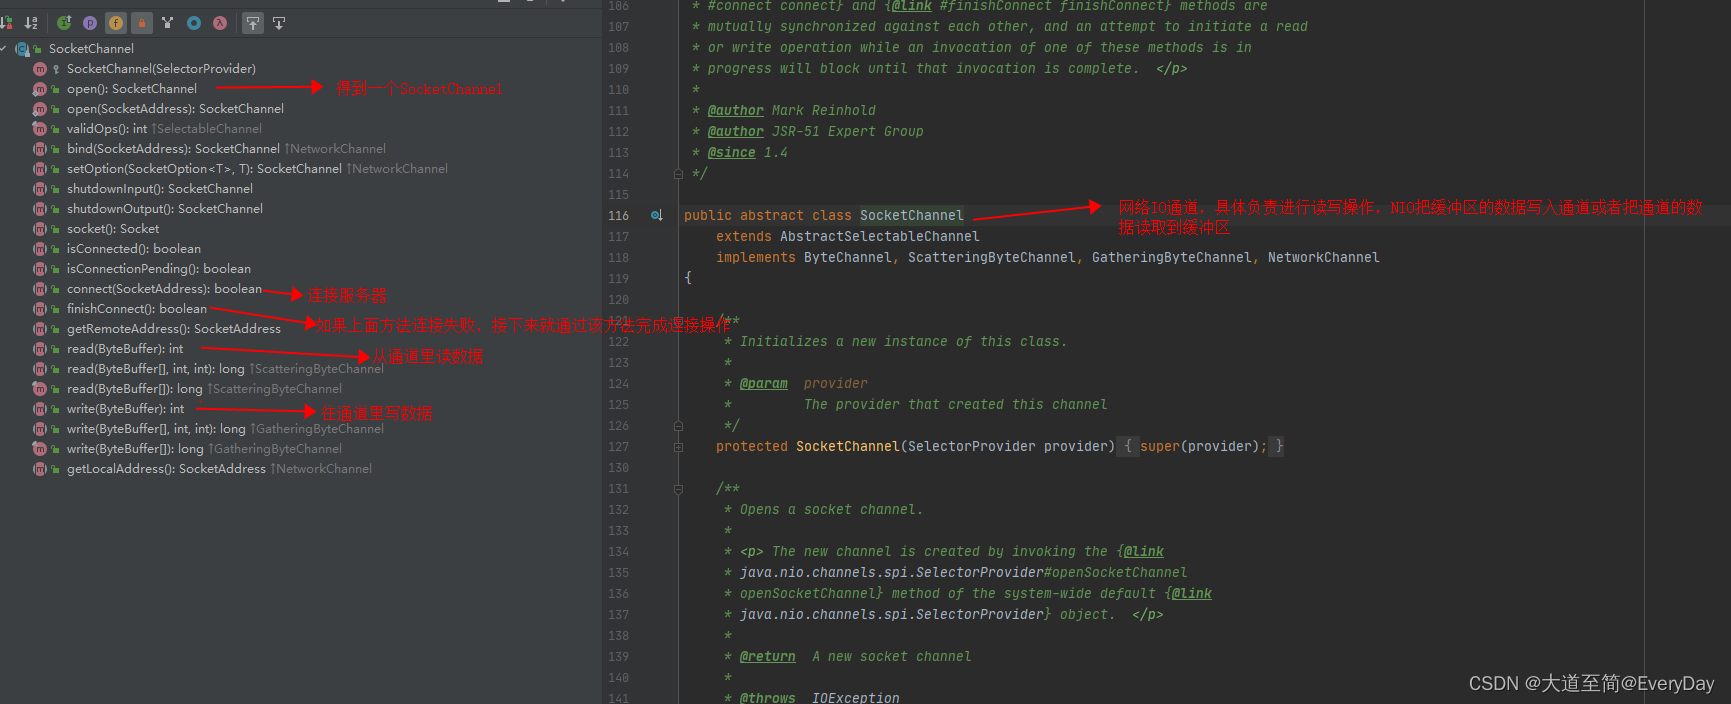Toggle Show Inherited members icon
The image size is (1731, 704).
(x=64, y=22)
